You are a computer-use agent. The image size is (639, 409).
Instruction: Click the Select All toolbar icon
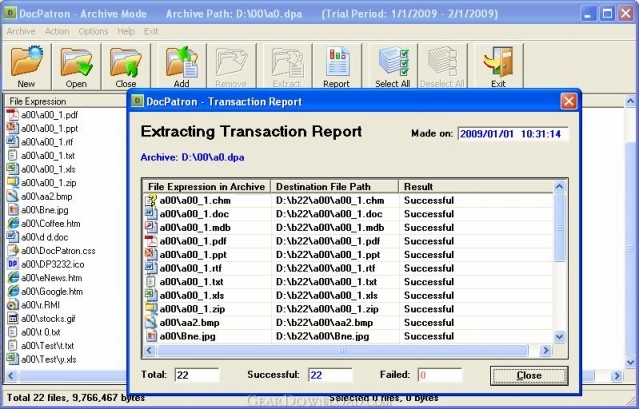[393, 62]
